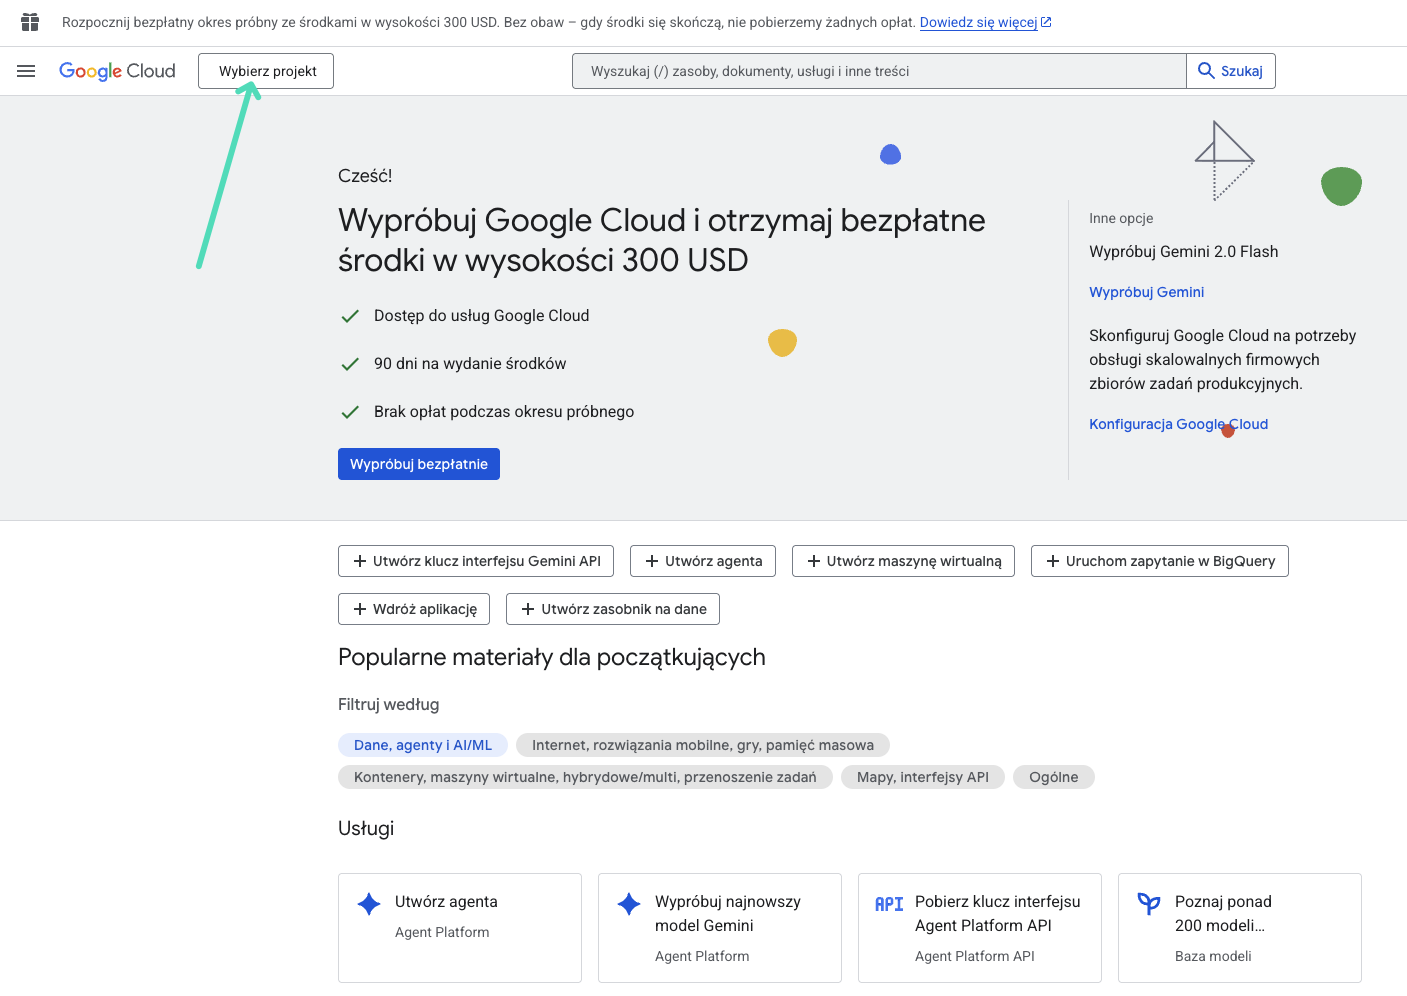This screenshot has width=1407, height=996.
Task: Open Wypróbuj najnowszy model Gemini card
Action: coord(720,928)
